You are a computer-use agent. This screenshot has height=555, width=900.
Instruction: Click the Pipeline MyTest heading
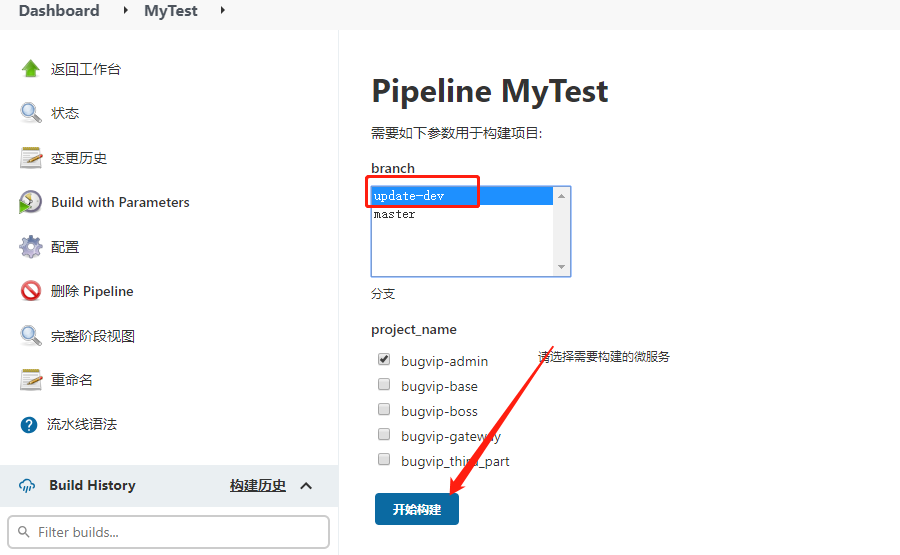(490, 91)
